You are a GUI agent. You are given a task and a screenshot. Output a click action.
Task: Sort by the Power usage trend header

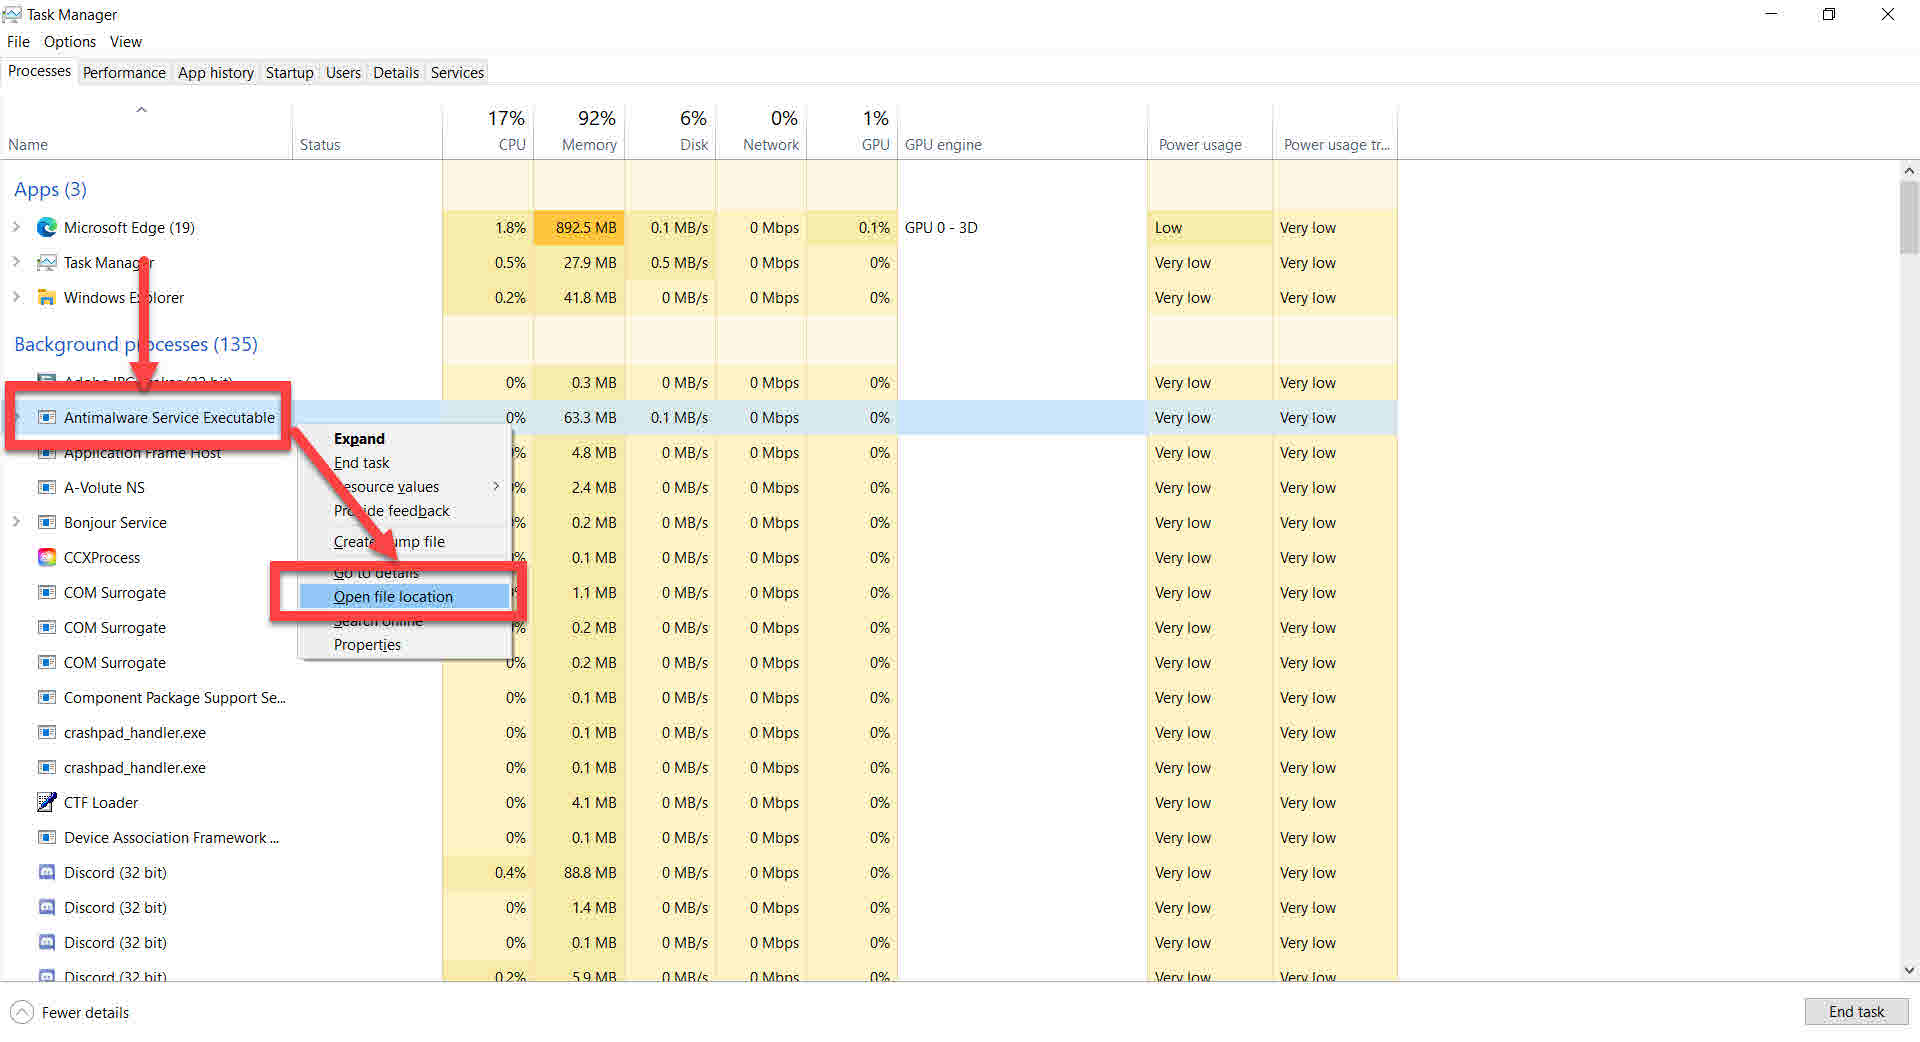point(1335,131)
